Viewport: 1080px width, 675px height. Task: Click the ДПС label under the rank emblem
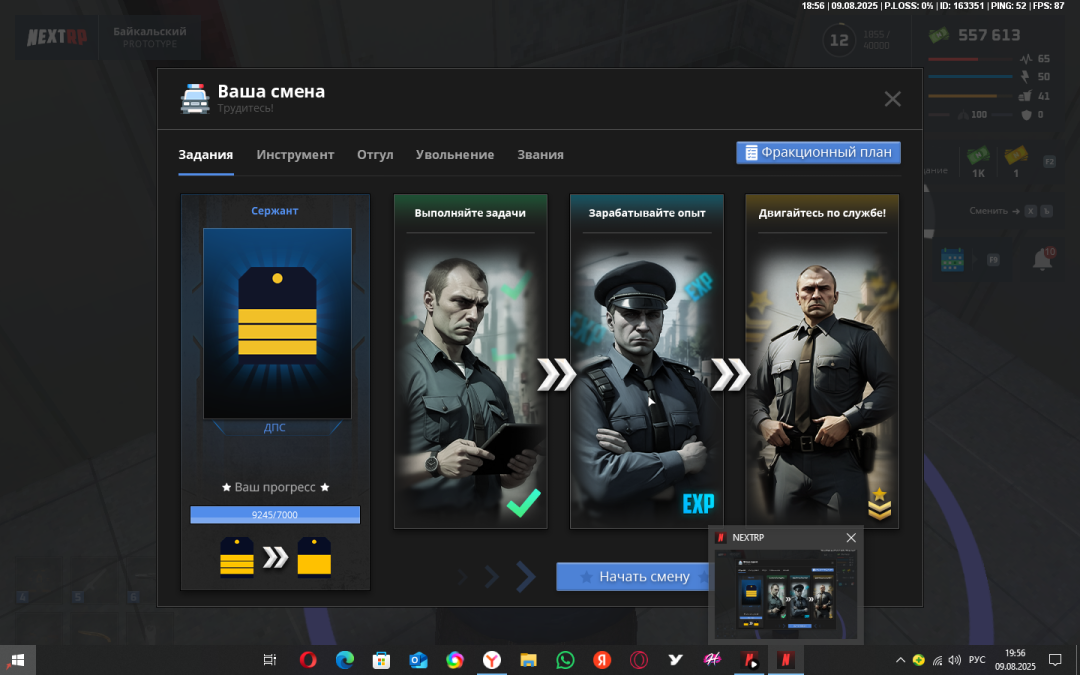click(x=275, y=428)
